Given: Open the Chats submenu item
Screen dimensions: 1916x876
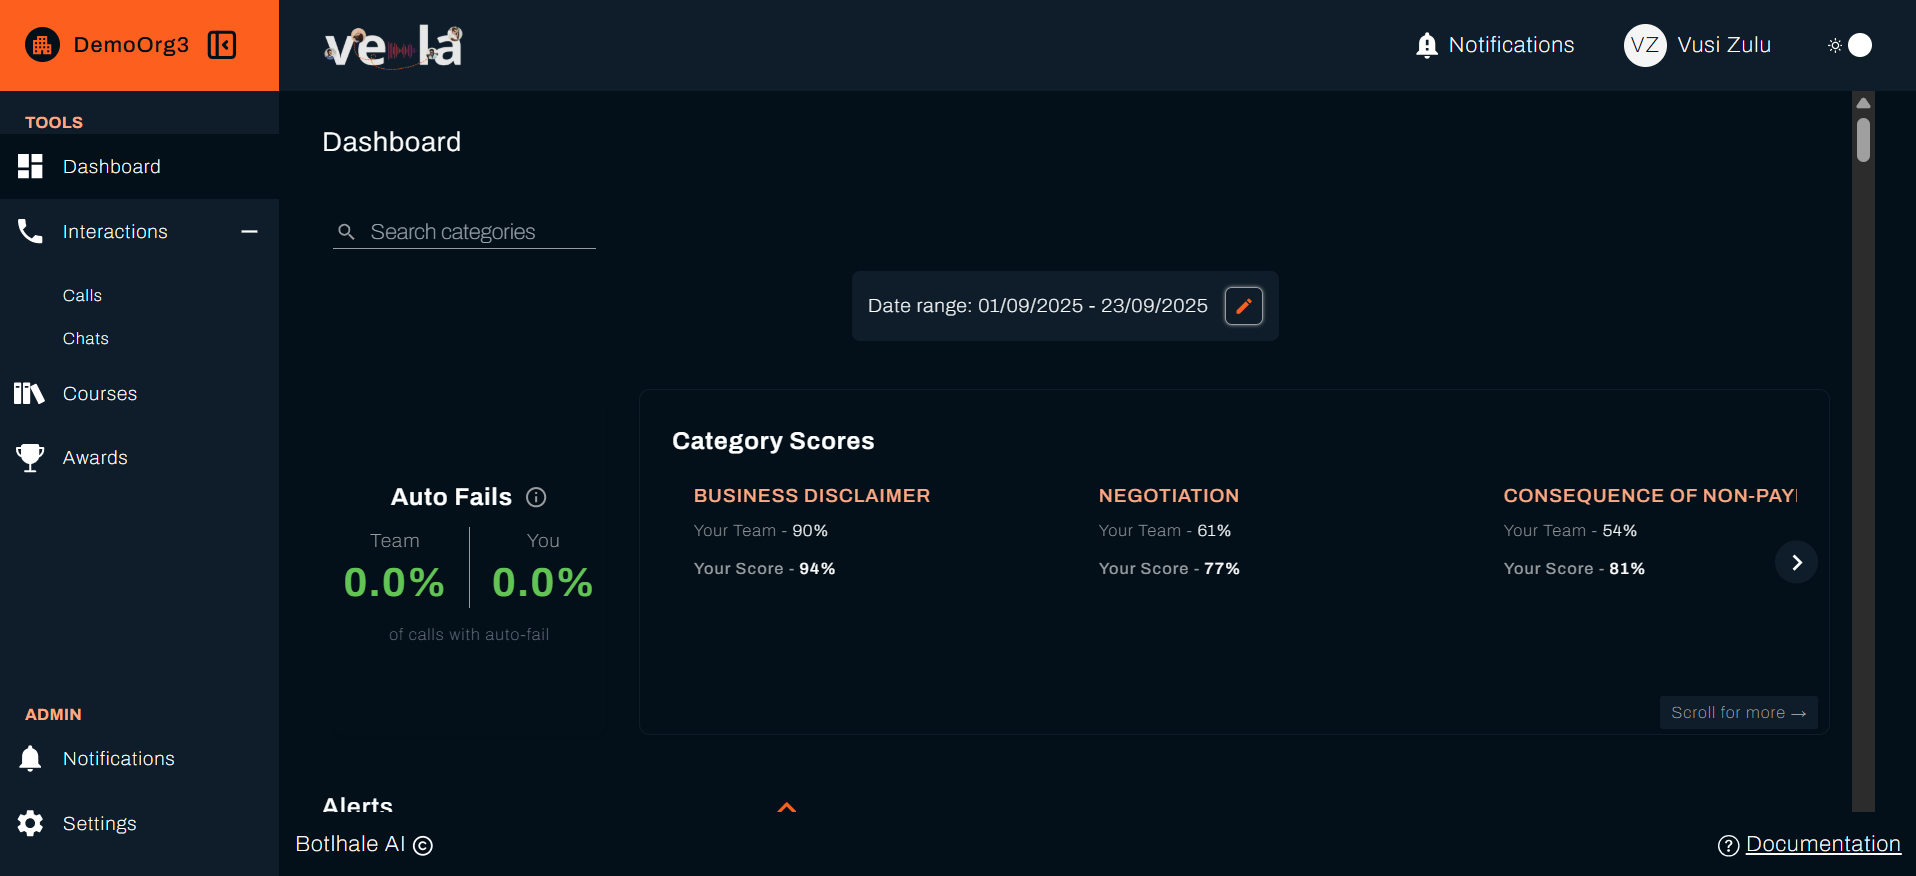Looking at the screenshot, I should click(x=86, y=338).
